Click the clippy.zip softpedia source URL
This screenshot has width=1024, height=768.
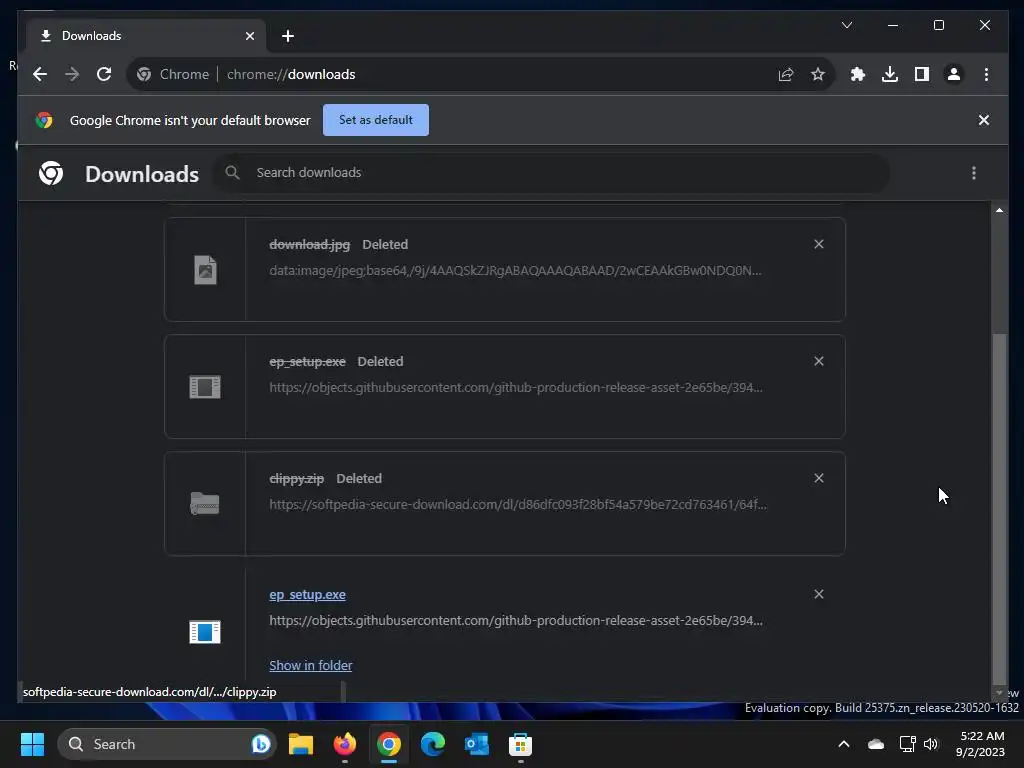click(518, 505)
